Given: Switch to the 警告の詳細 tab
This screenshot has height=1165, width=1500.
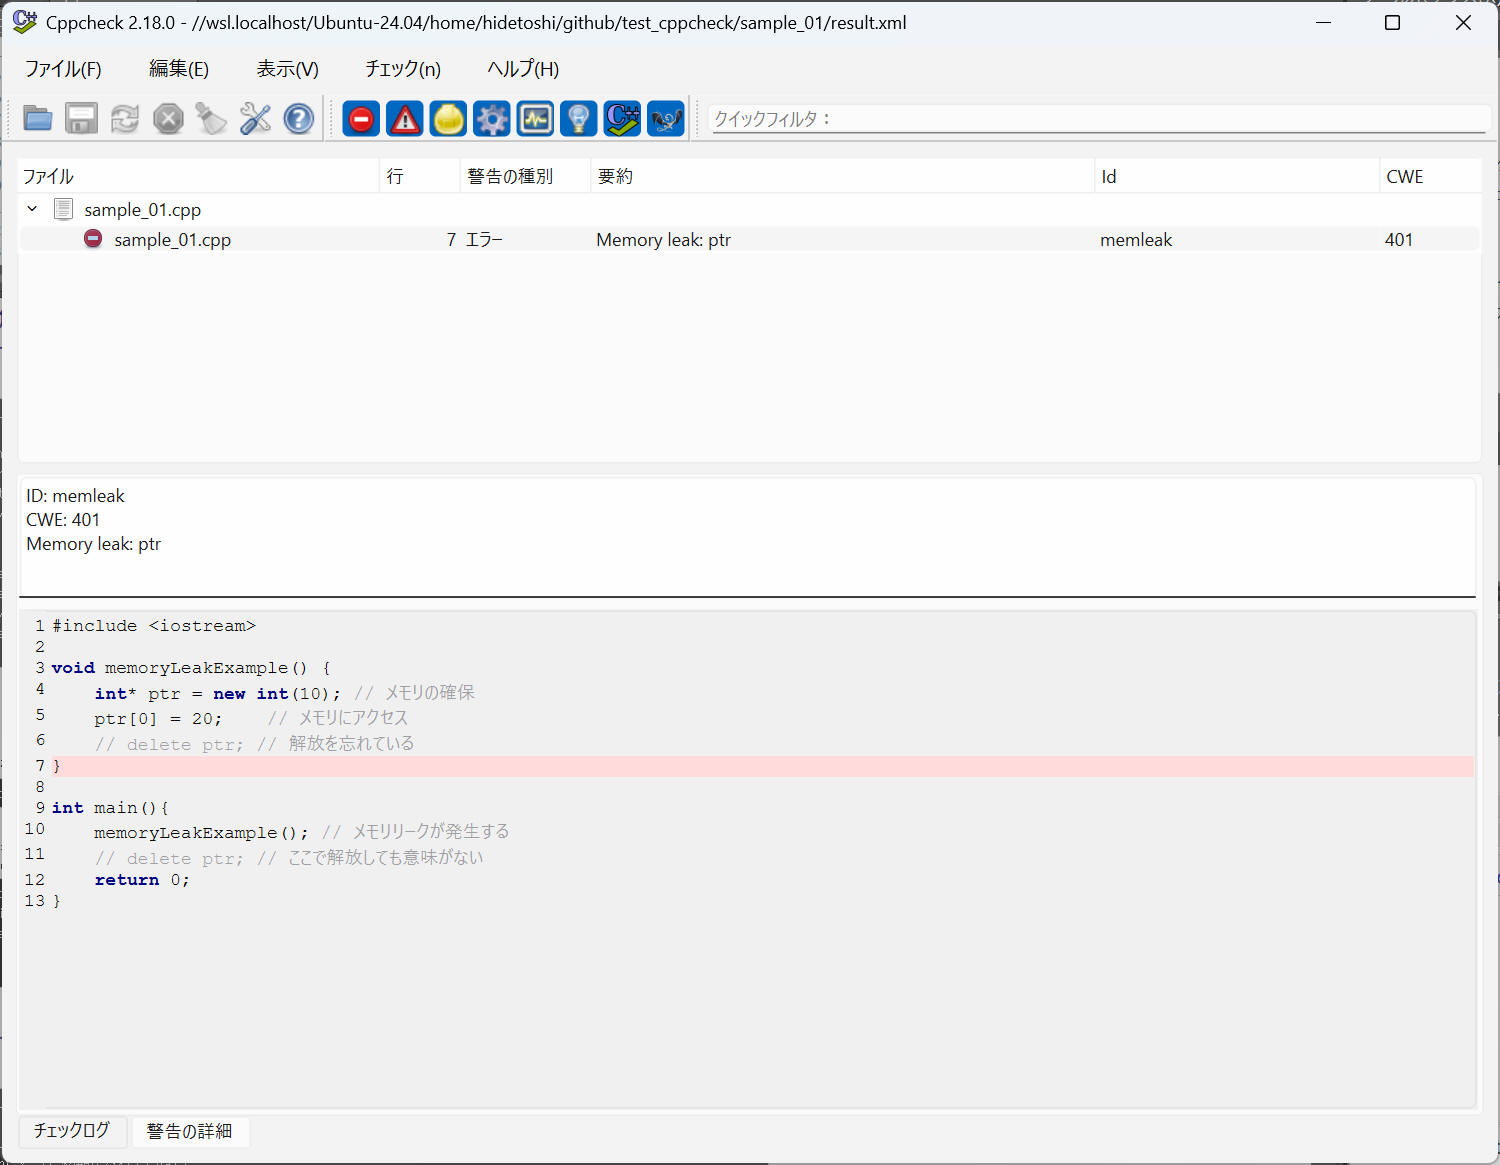Looking at the screenshot, I should (x=189, y=1131).
